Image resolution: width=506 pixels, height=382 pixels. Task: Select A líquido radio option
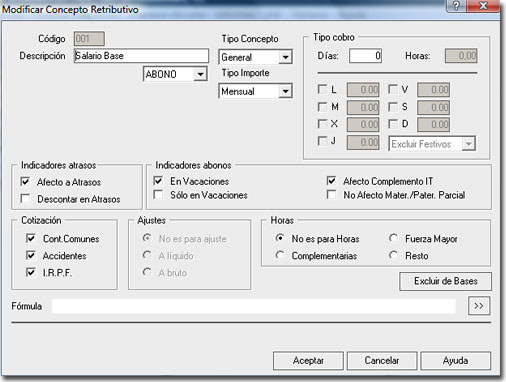coord(147,255)
